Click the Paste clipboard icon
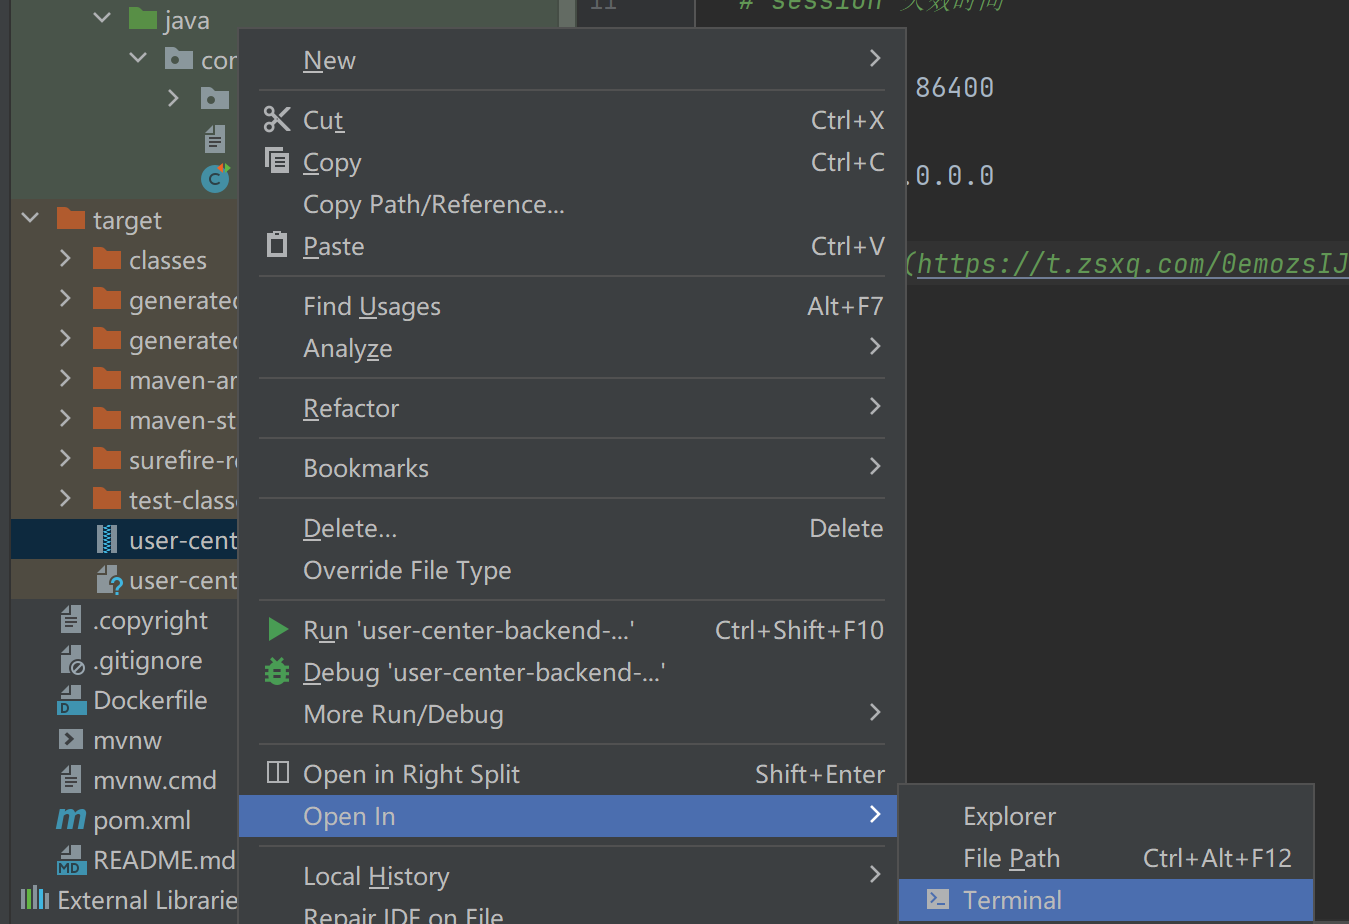Viewport: 1349px width, 924px height. tap(276, 245)
